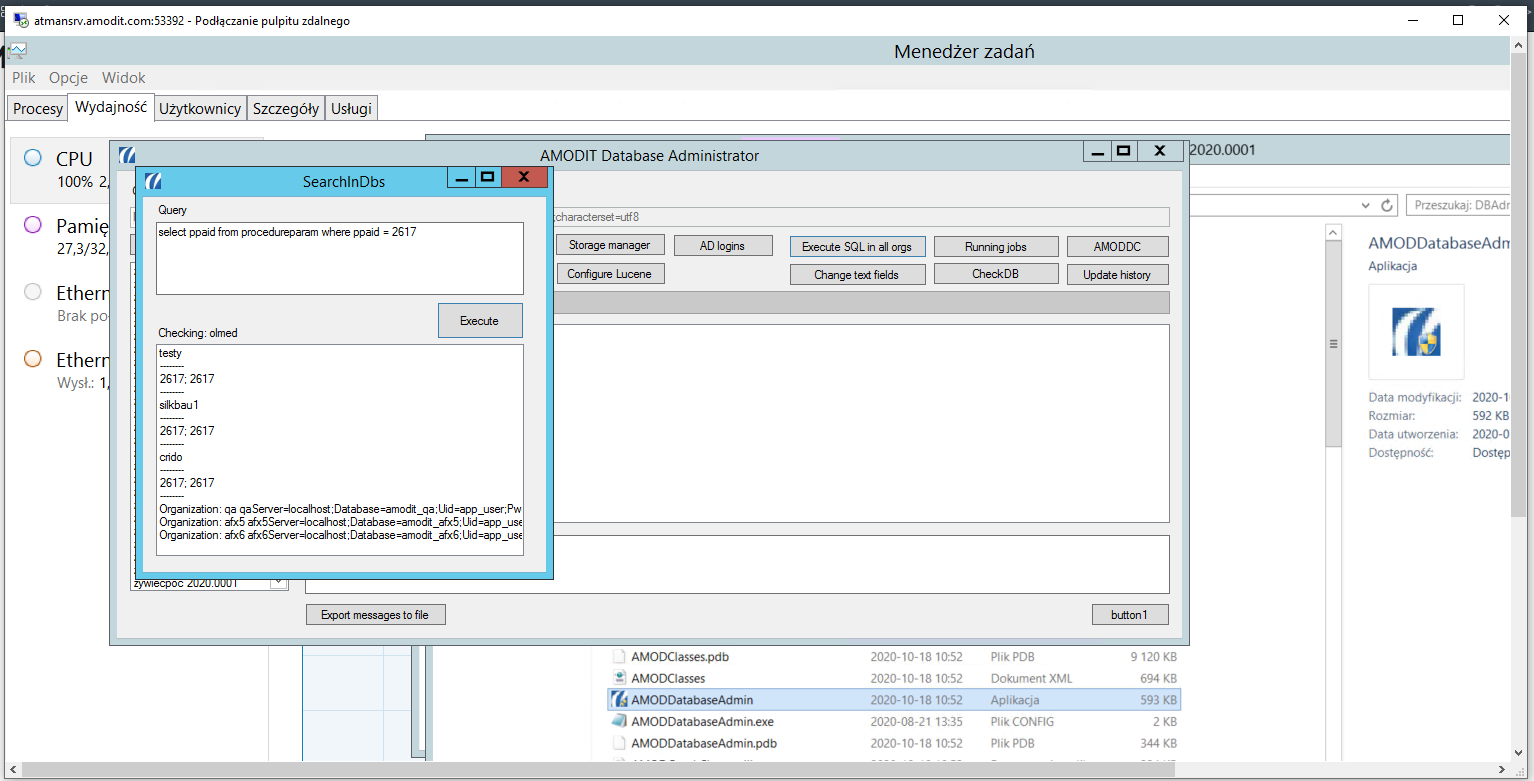Click the 'crido' result line
The height and width of the screenshot is (781, 1534).
171,457
